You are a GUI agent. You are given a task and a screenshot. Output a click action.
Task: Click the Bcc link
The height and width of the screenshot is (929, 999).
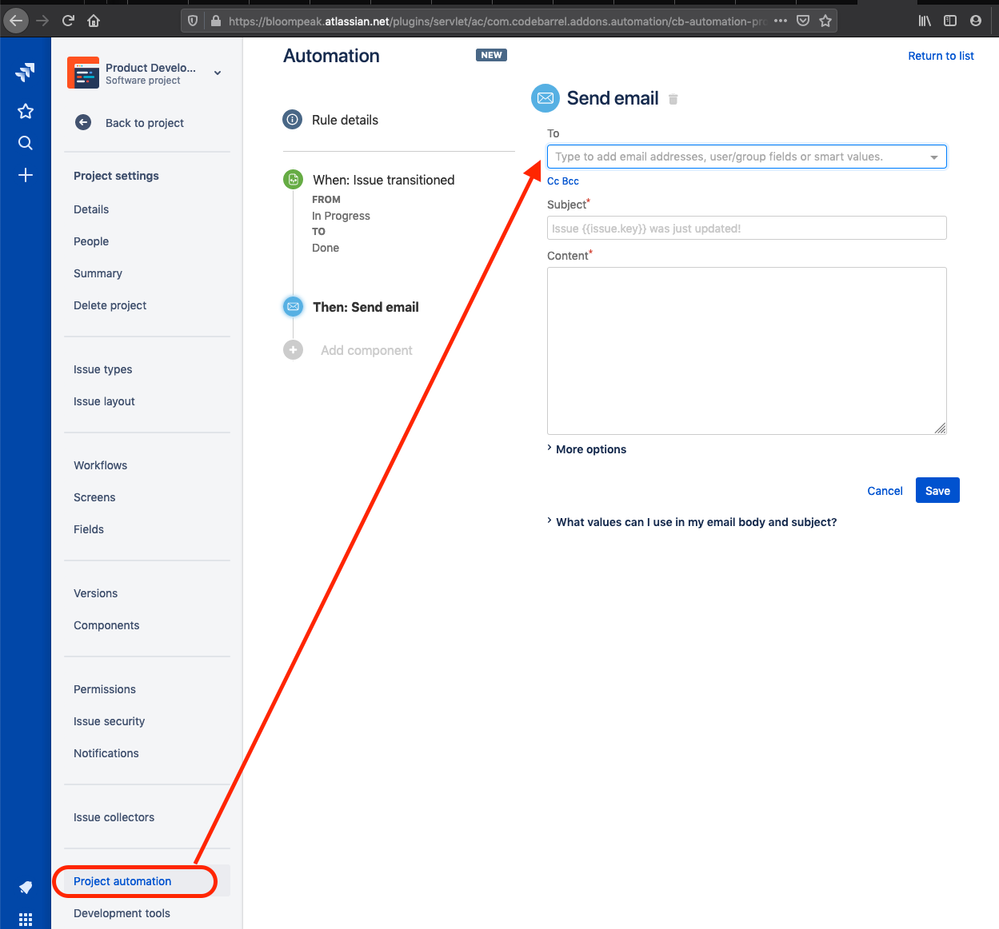click(571, 181)
